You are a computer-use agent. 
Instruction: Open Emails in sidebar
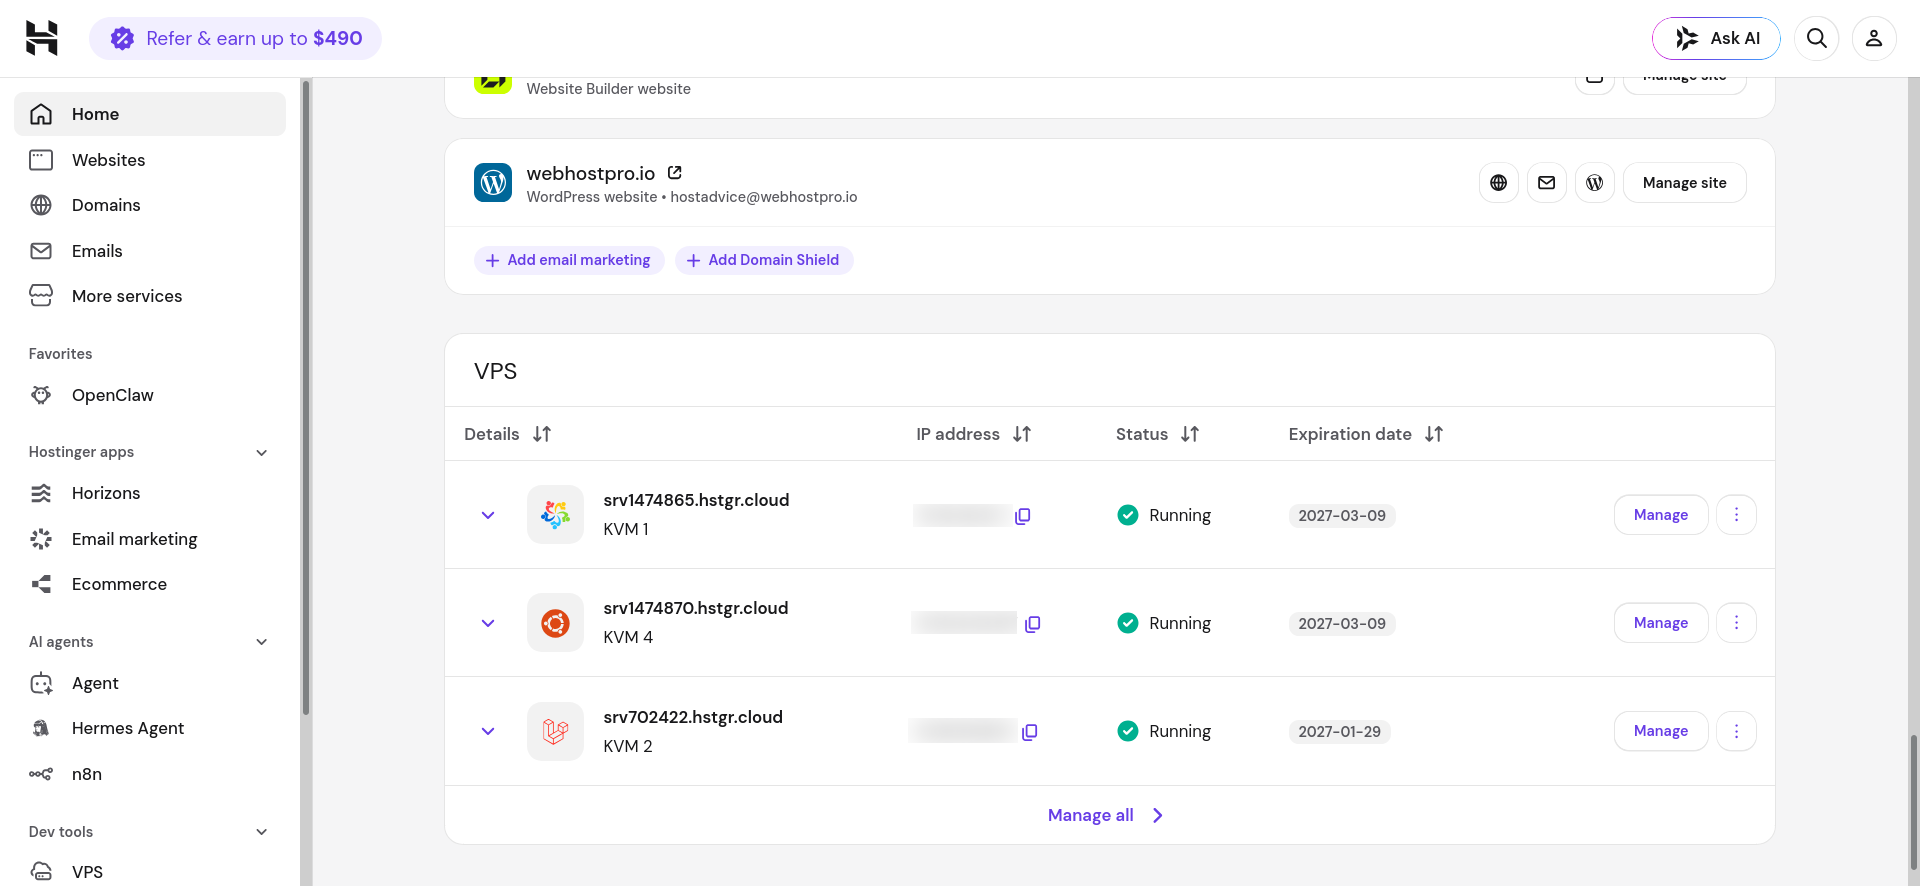150,251
